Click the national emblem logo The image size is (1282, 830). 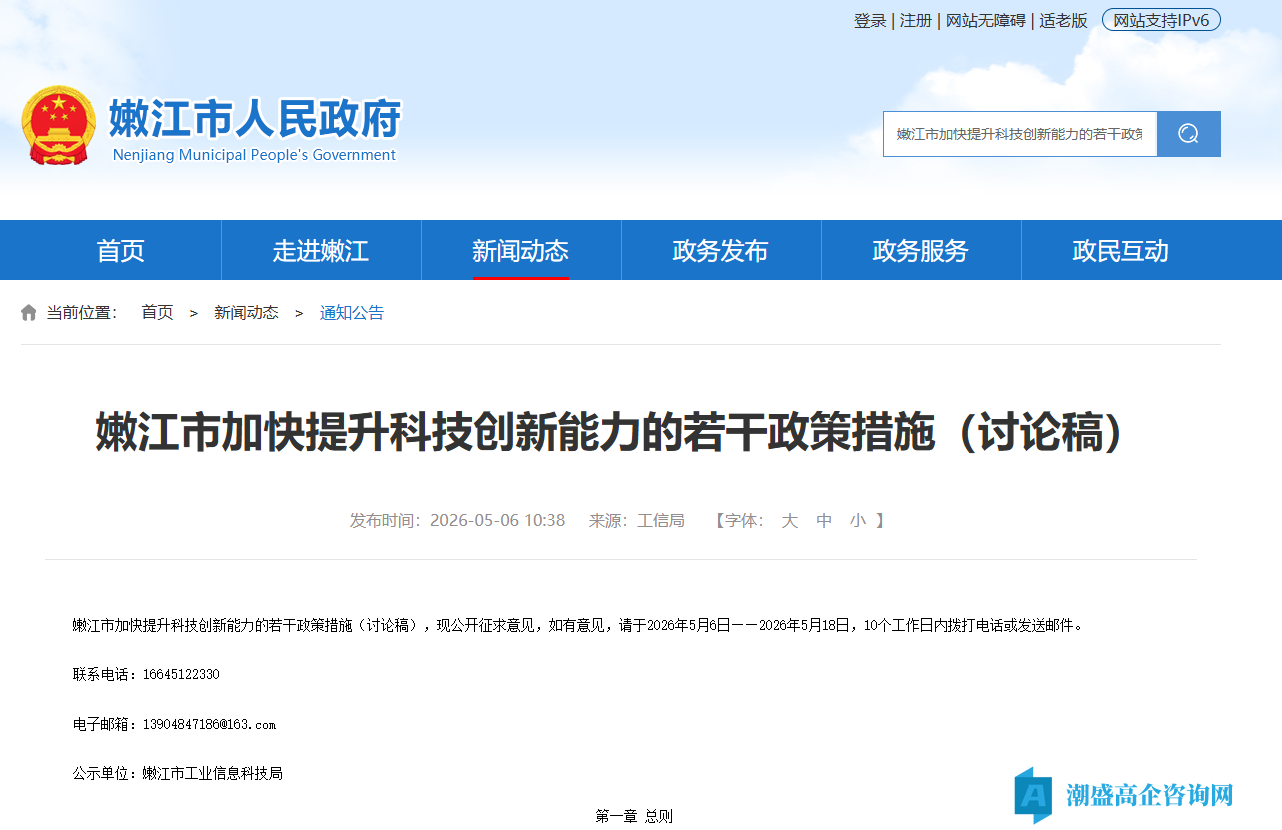[x=59, y=125]
